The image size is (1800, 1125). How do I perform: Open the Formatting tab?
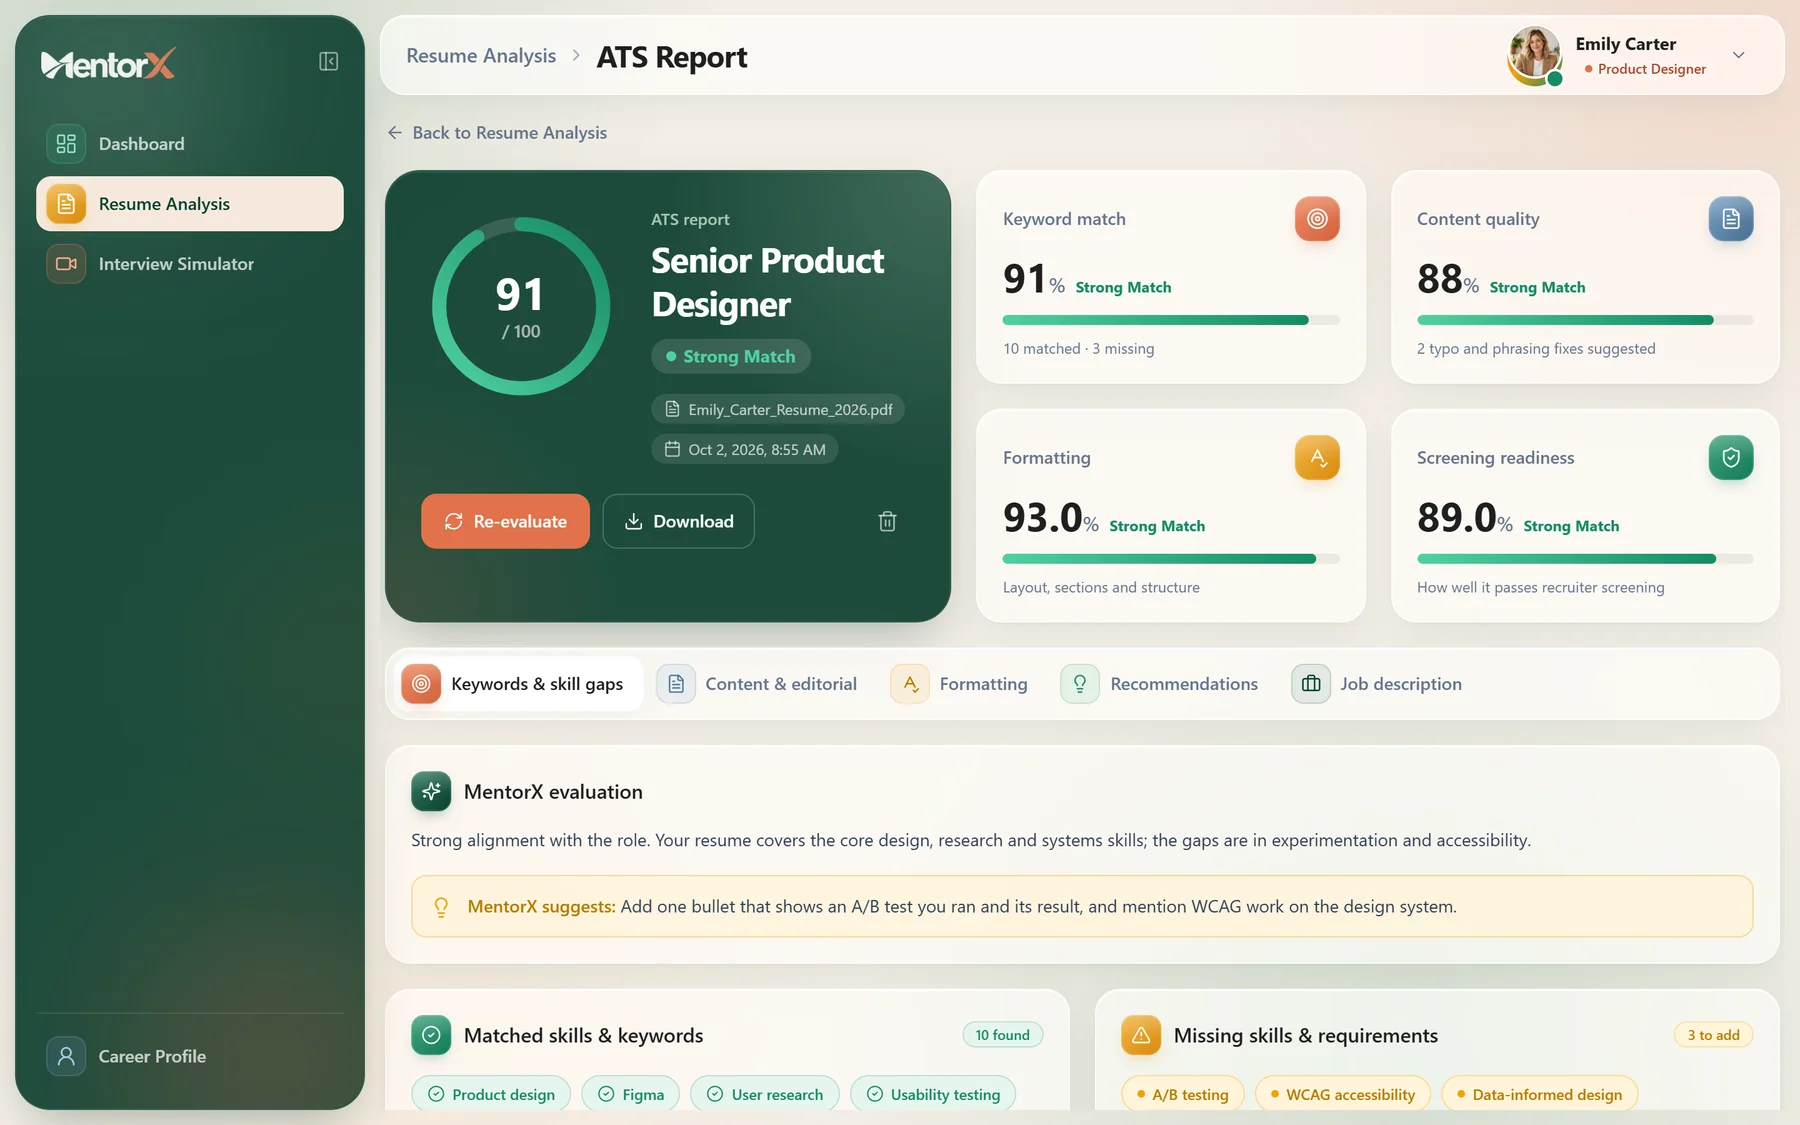pyautogui.click(x=960, y=684)
